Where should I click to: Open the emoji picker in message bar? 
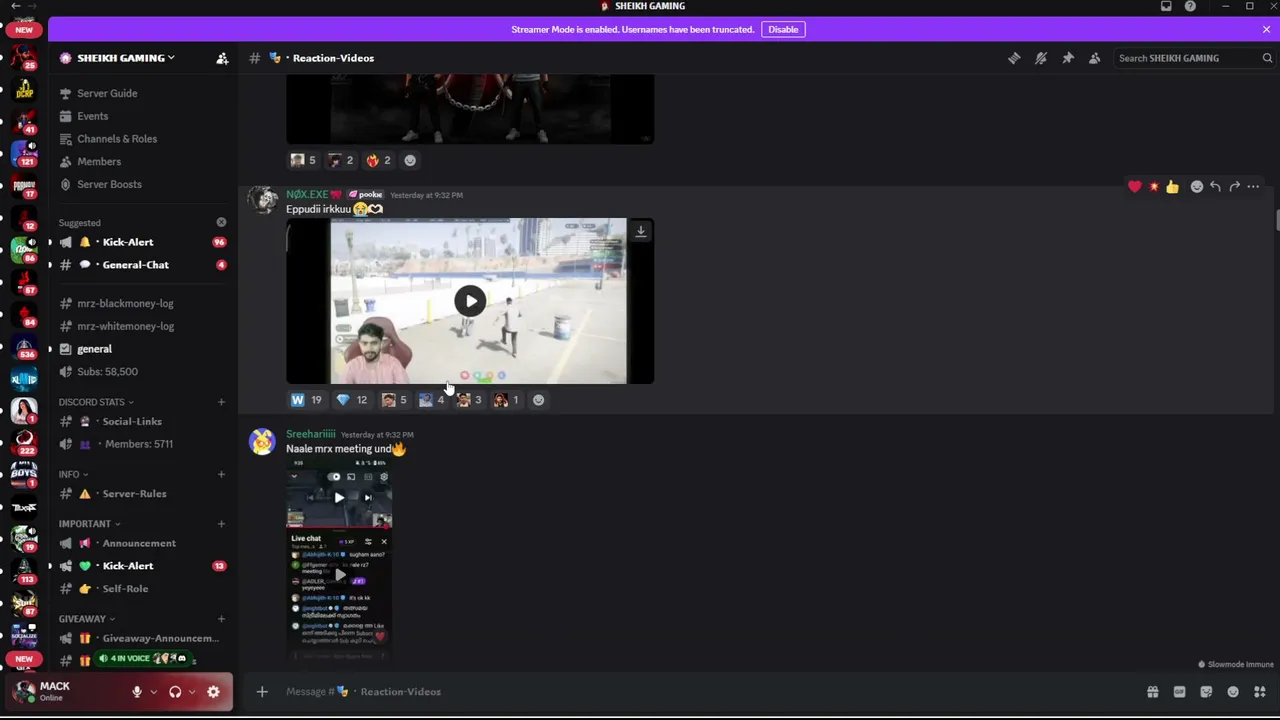tap(1233, 692)
